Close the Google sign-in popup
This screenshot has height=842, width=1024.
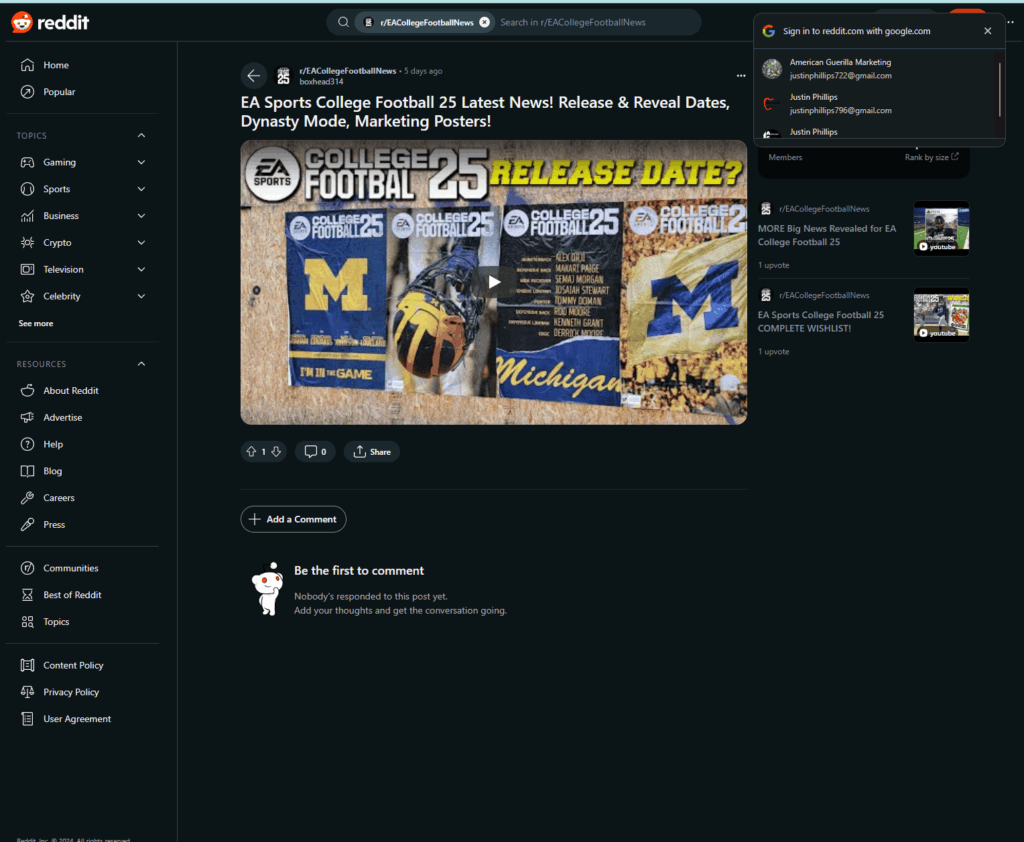coord(988,31)
